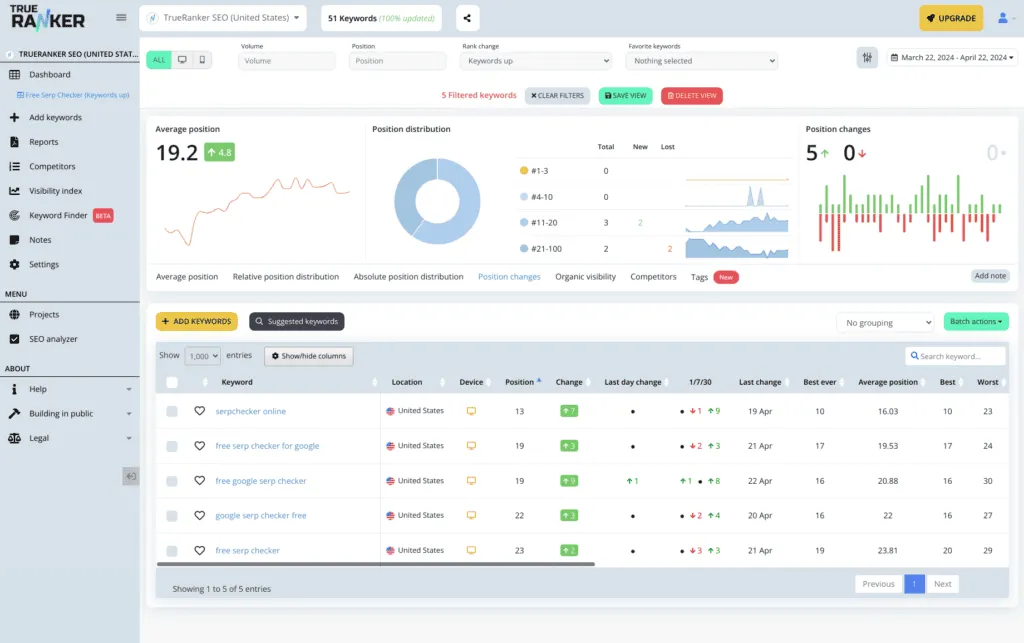Open Keyword Finder in sidebar
The width and height of the screenshot is (1024, 643).
pyautogui.click(x=58, y=215)
